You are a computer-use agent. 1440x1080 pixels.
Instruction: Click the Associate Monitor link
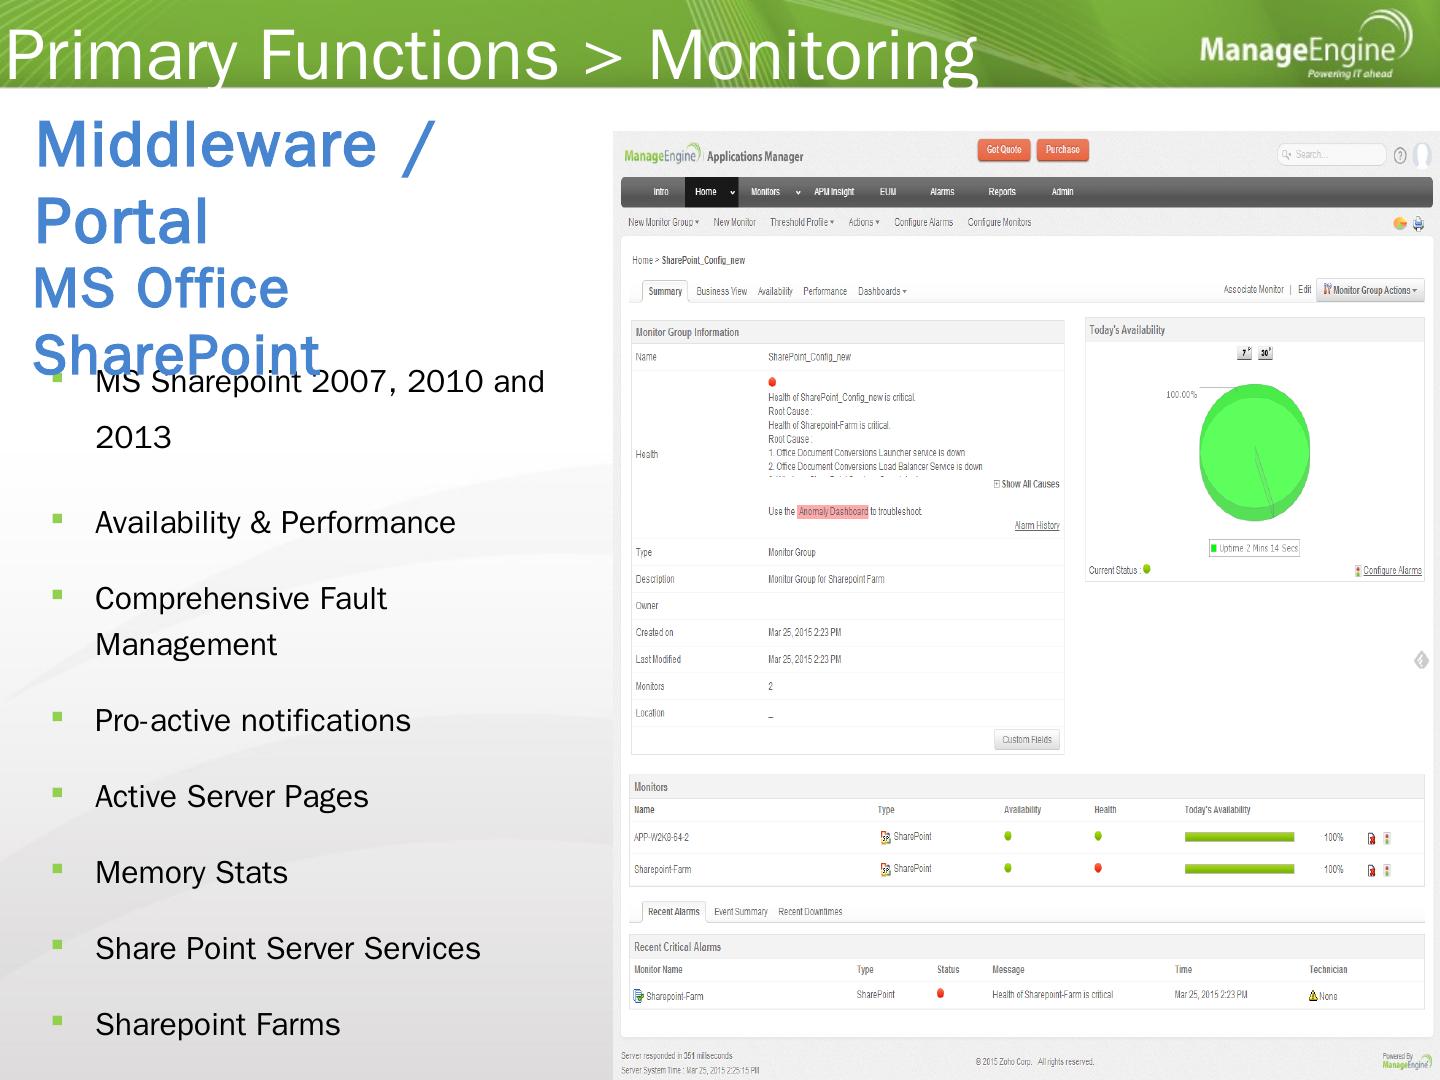pos(1254,290)
